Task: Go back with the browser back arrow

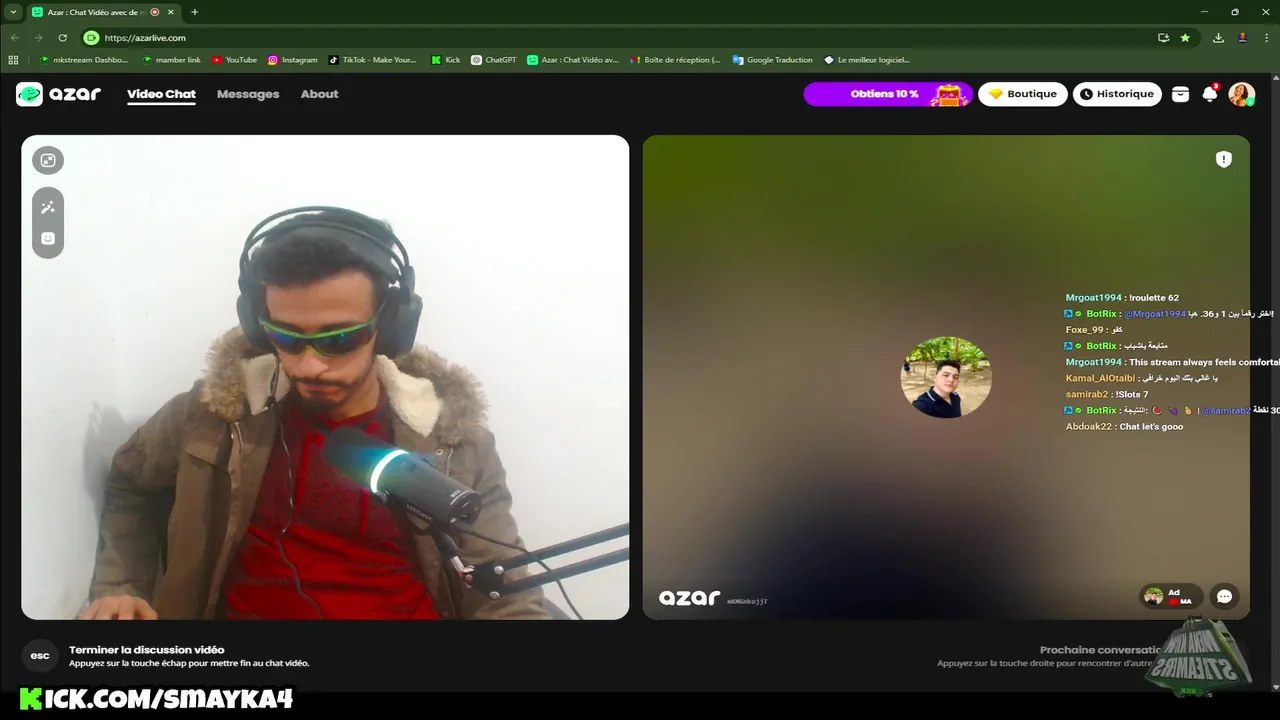Action: tap(14, 38)
